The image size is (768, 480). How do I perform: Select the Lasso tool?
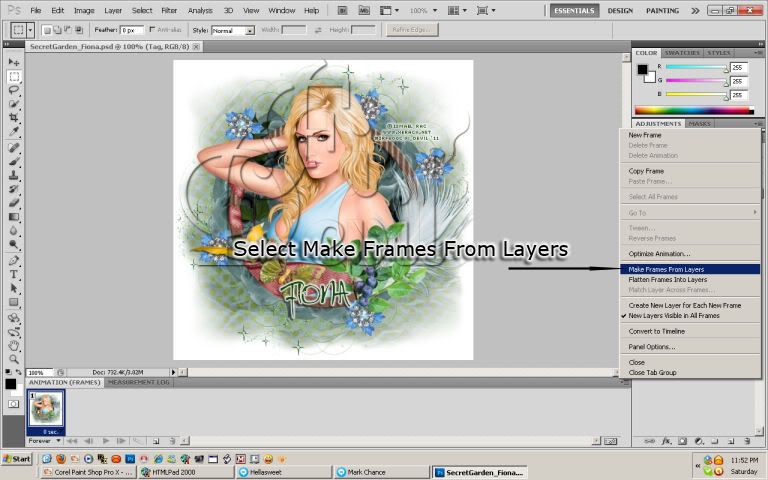(x=14, y=90)
